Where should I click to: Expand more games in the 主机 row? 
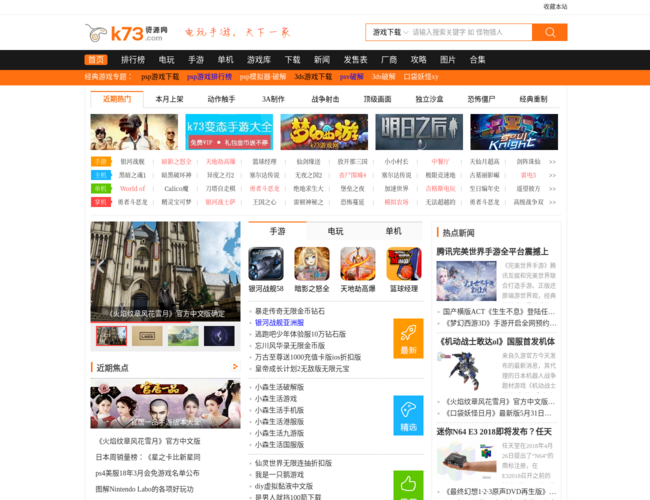point(552,175)
